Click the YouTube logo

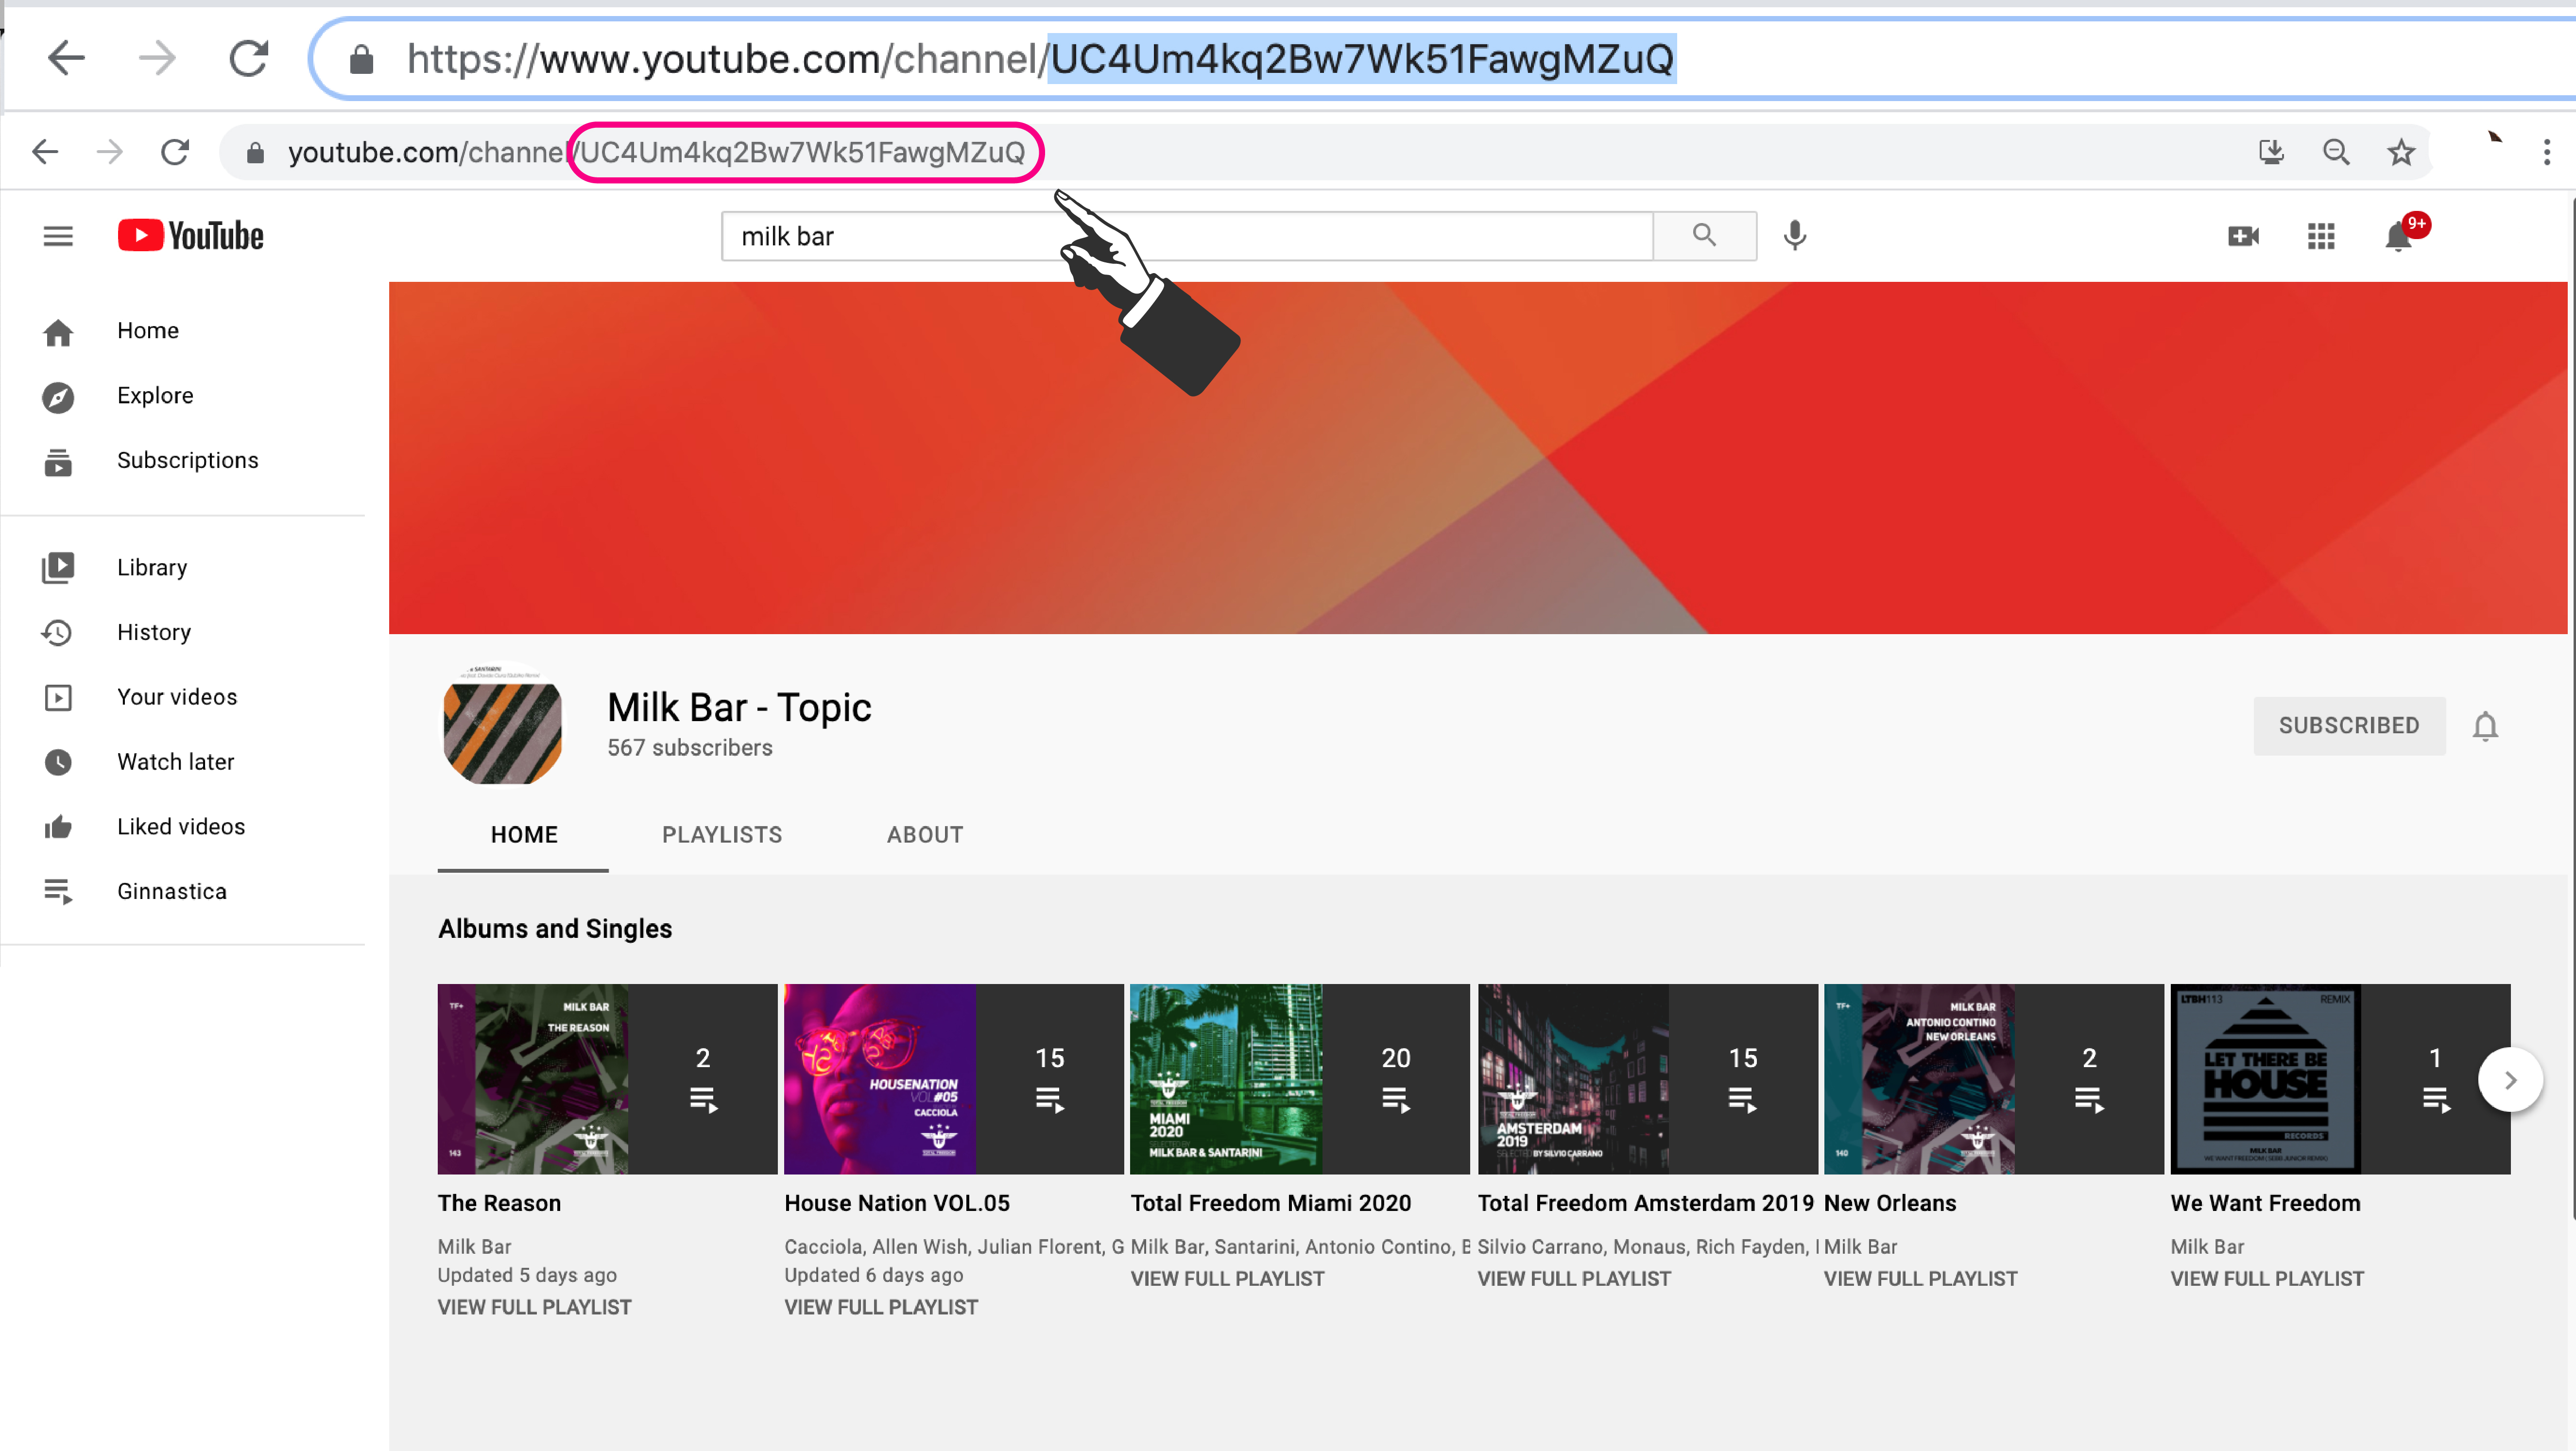coord(191,236)
